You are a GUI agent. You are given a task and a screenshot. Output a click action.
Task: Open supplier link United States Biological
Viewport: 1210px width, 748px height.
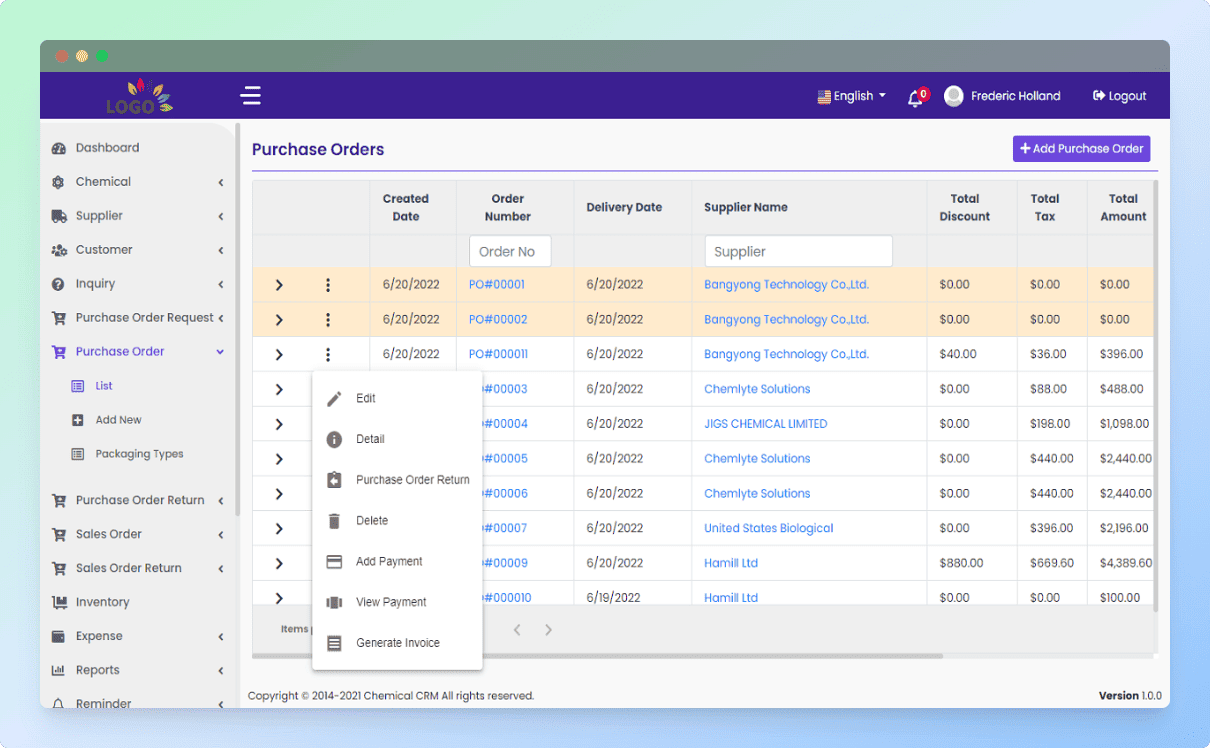769,528
